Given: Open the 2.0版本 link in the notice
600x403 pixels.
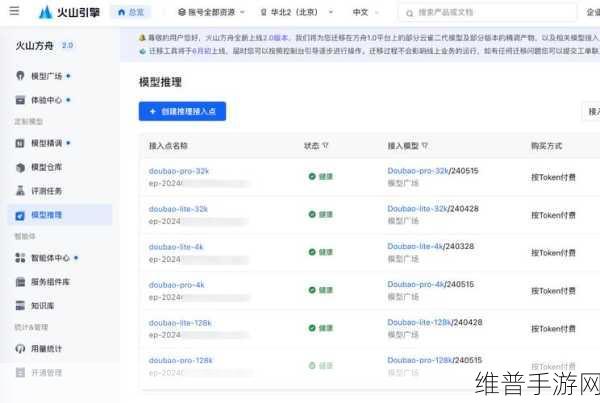Looking at the screenshot, I should [x=275, y=38].
